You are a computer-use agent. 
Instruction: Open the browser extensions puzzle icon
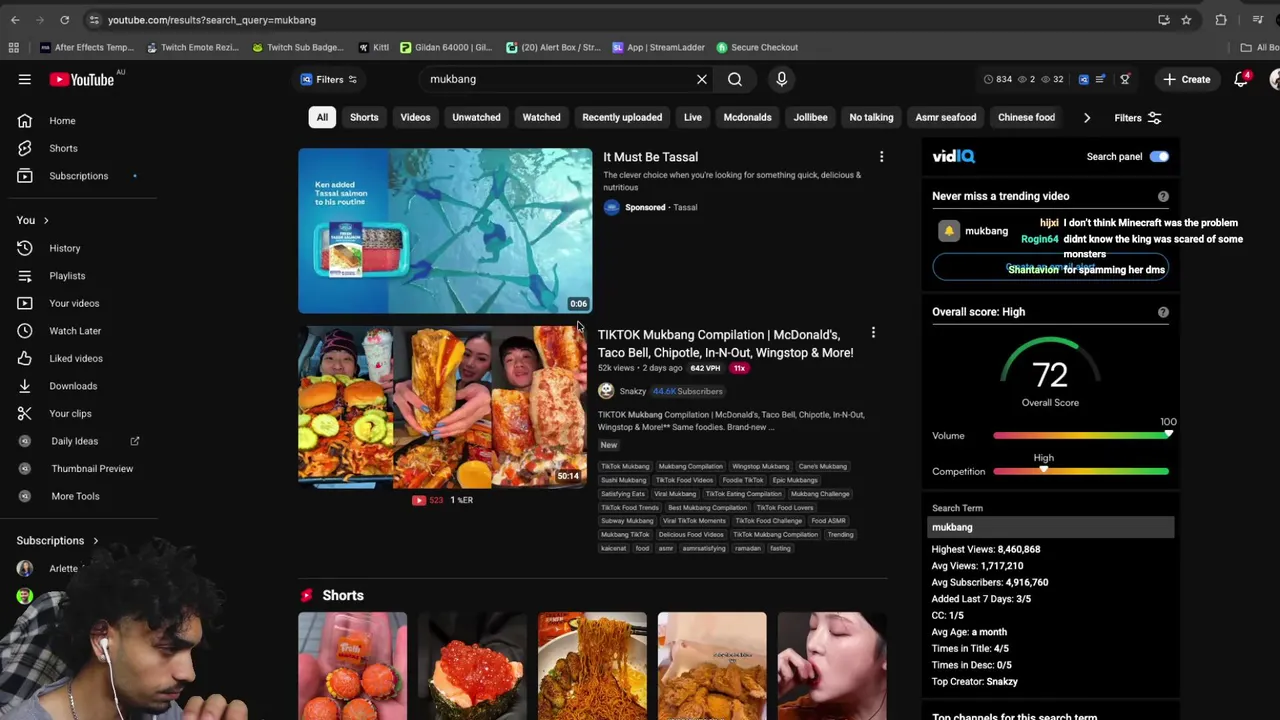pyautogui.click(x=1221, y=20)
